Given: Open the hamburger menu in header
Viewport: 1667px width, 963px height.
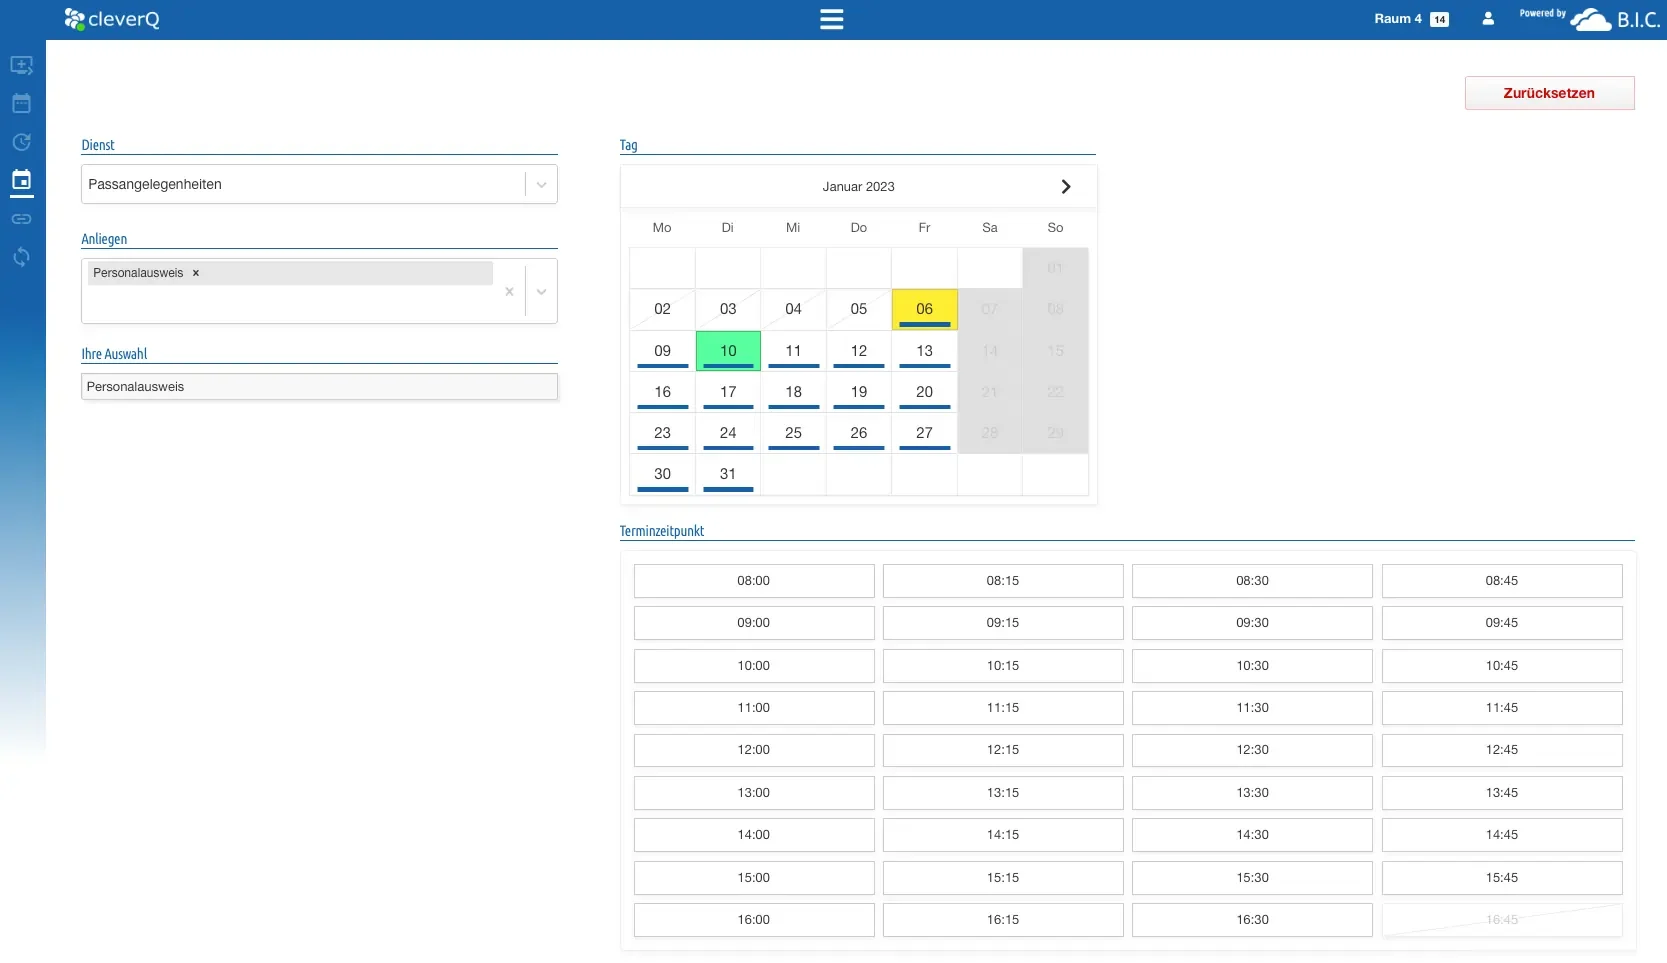Looking at the screenshot, I should click(831, 19).
